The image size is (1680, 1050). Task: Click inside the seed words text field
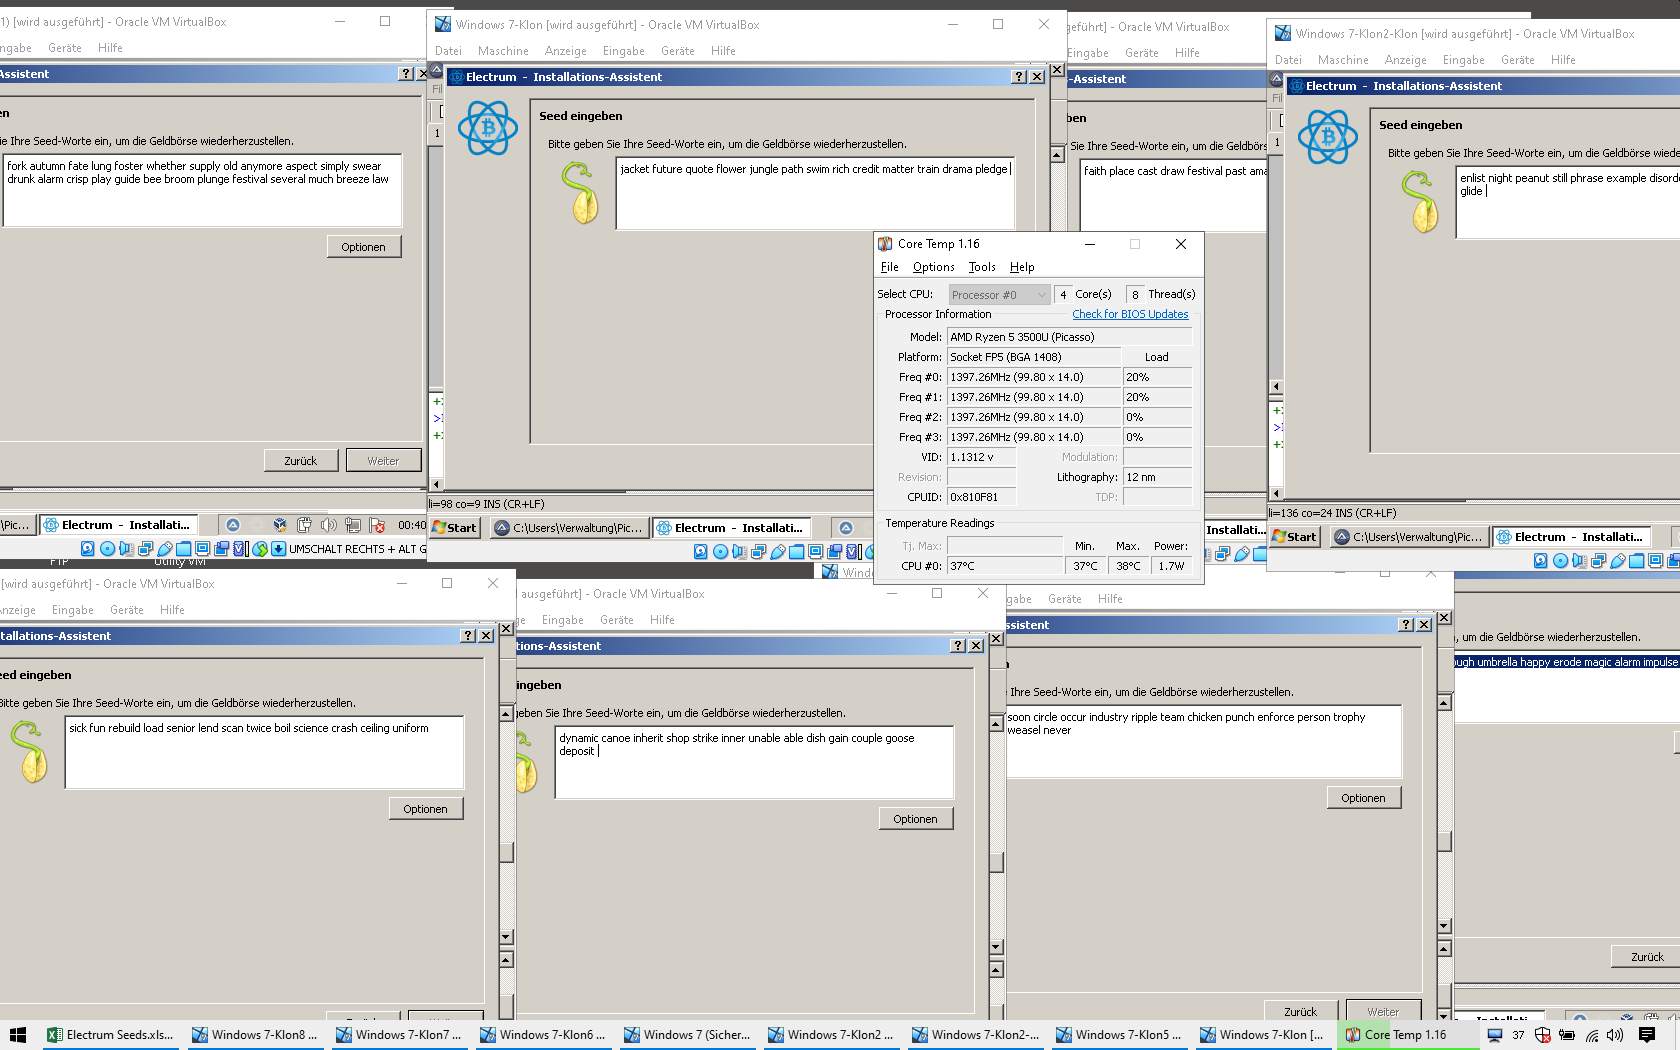pos(815,190)
